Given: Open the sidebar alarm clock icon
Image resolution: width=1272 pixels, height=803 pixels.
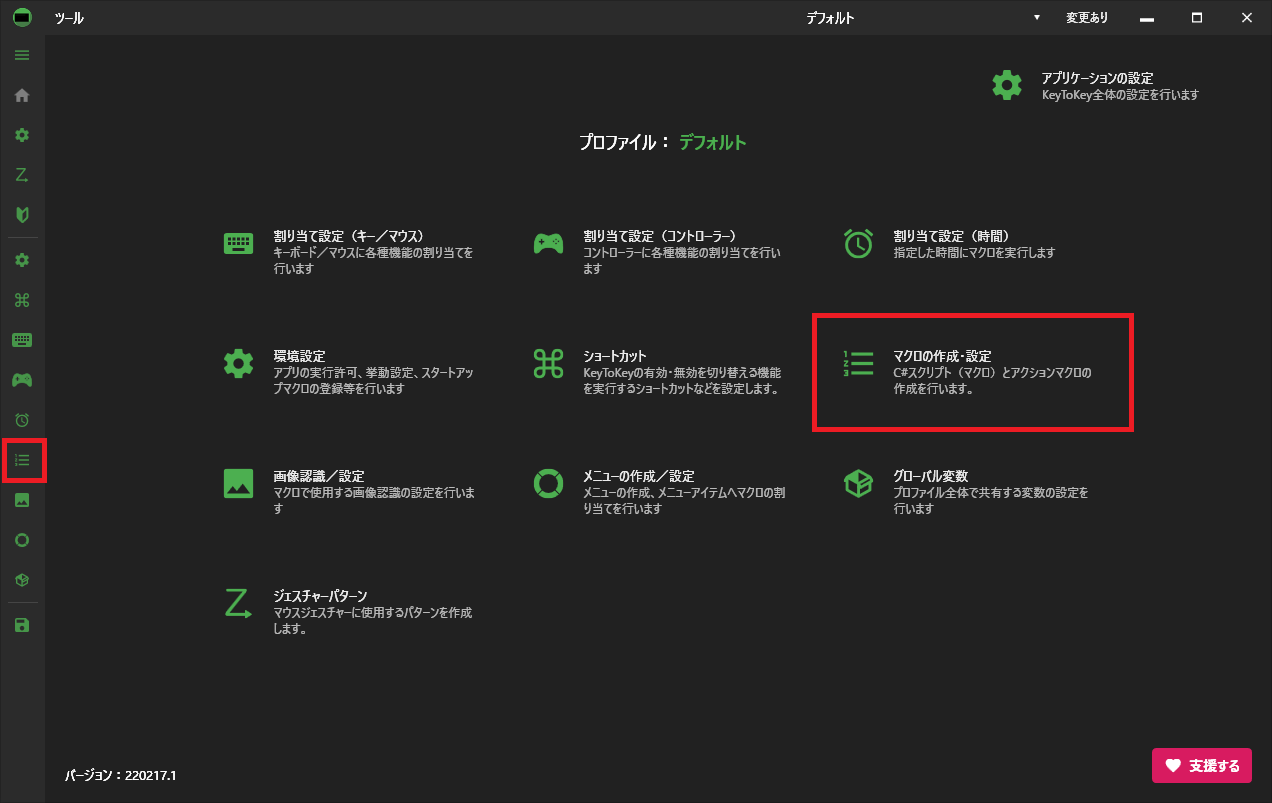Looking at the screenshot, I should [x=22, y=420].
